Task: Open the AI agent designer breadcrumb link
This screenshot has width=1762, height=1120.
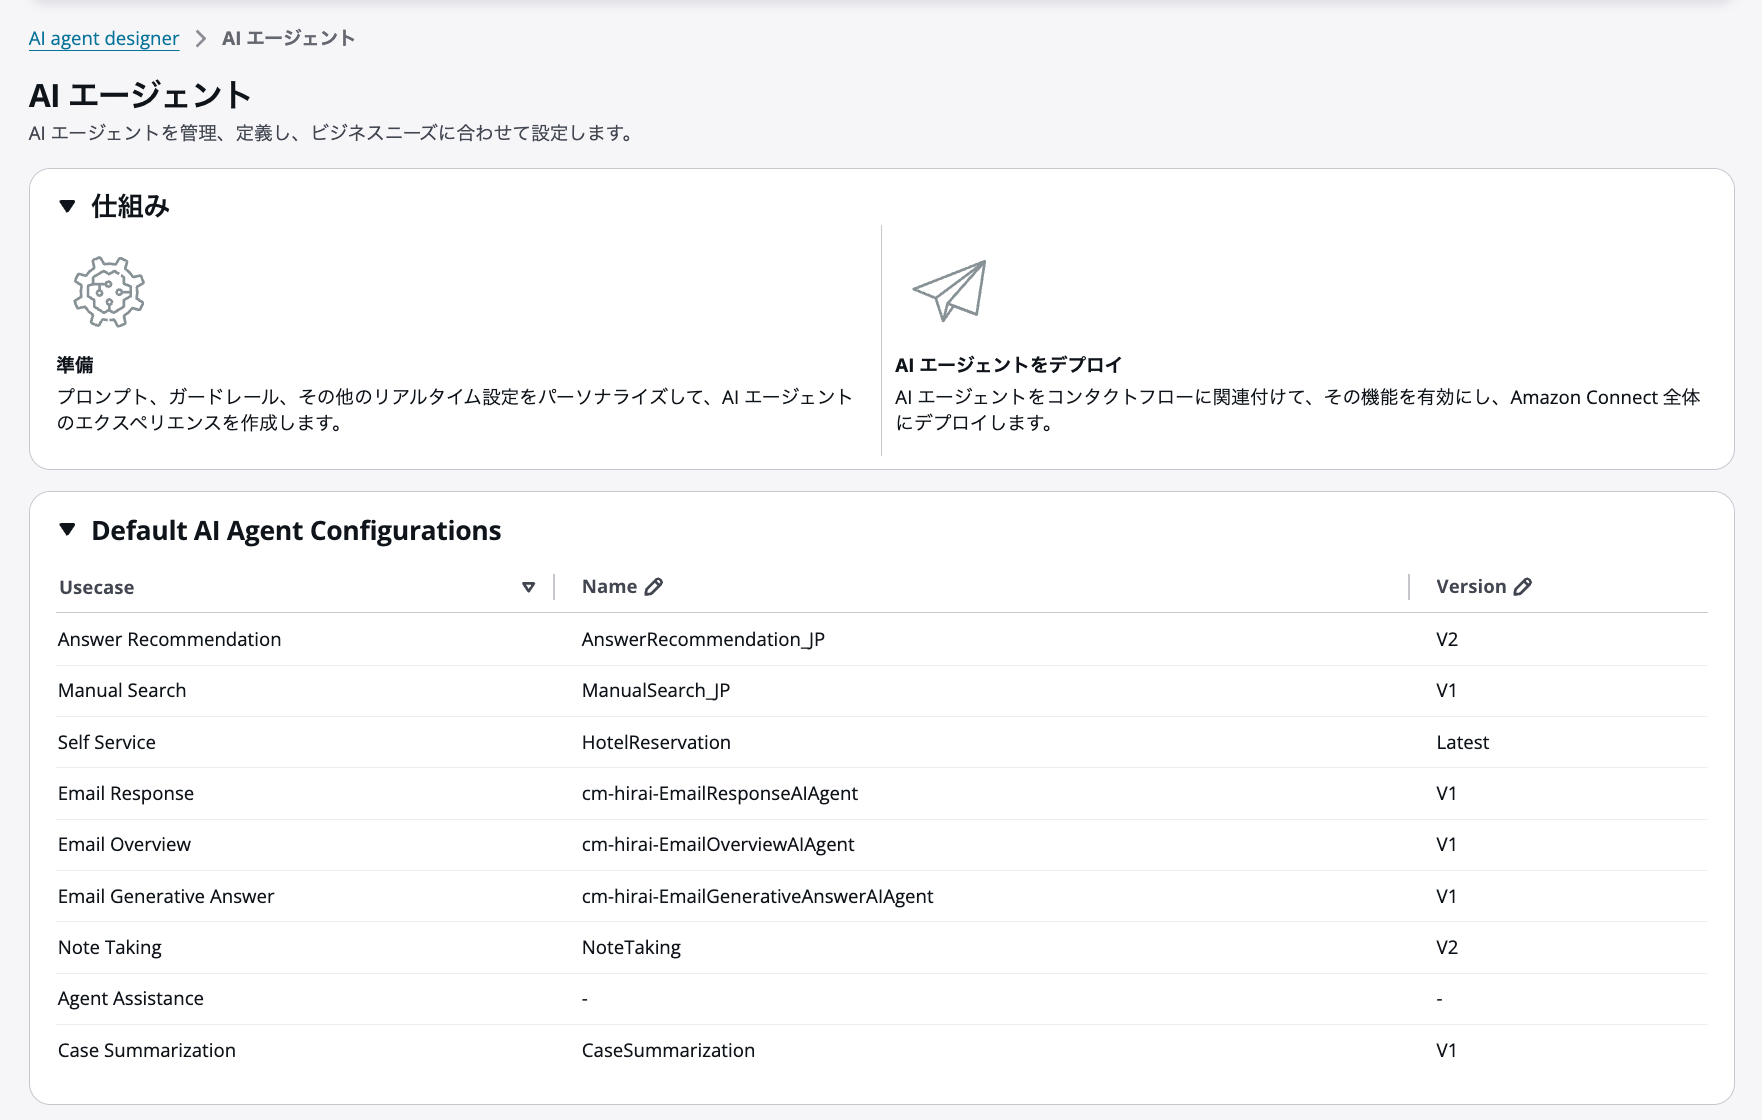Action: click(x=103, y=38)
